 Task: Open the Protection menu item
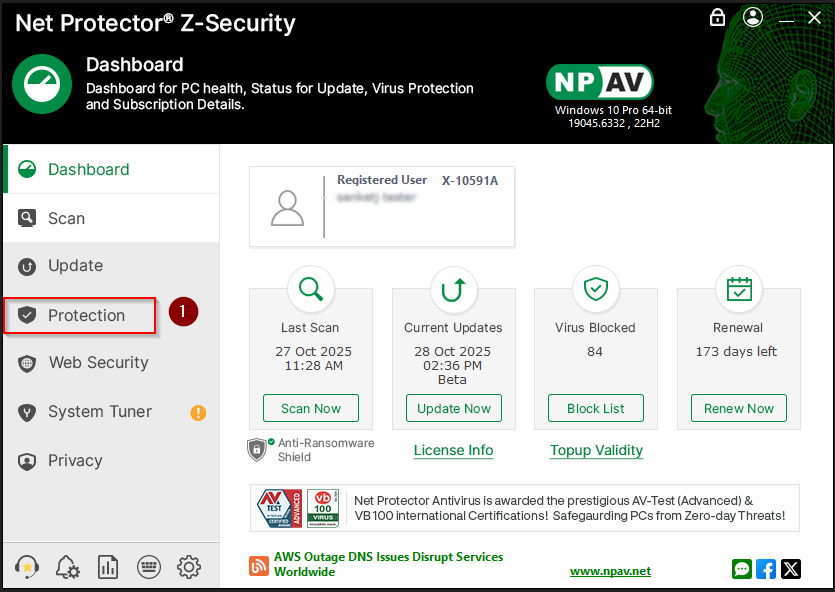pos(86,315)
